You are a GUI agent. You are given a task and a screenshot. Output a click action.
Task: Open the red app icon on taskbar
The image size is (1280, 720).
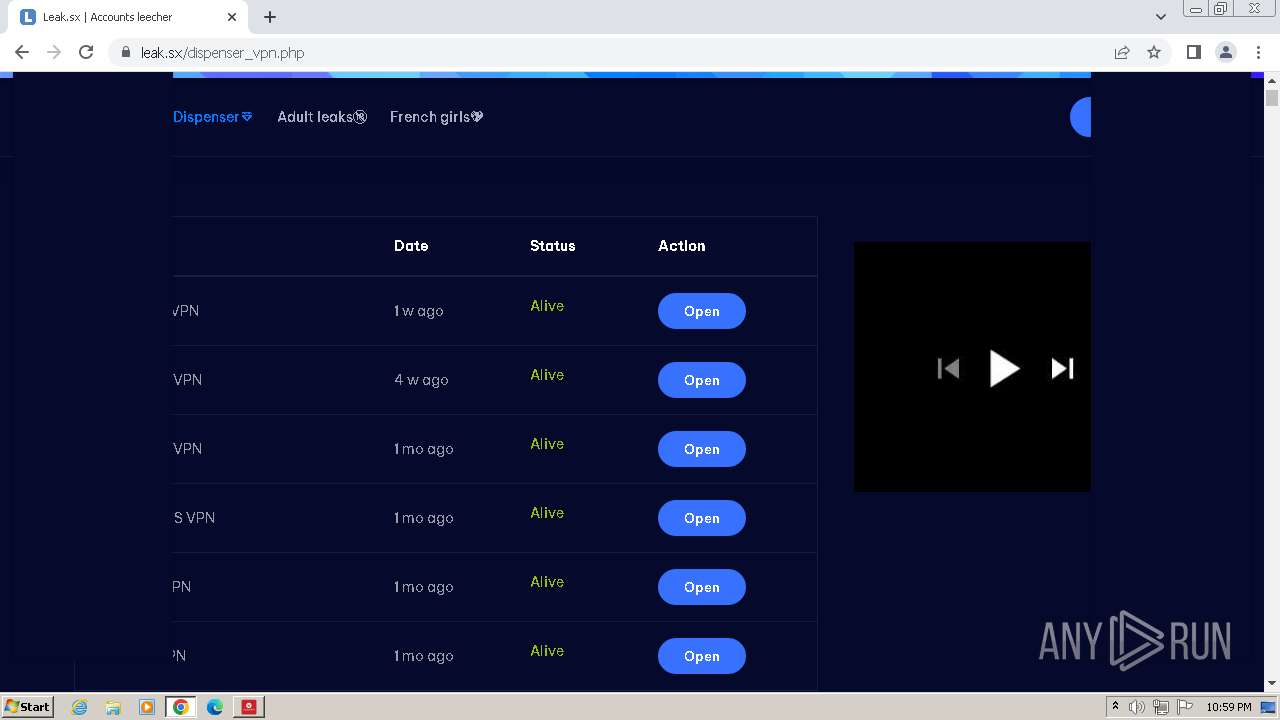click(x=249, y=707)
